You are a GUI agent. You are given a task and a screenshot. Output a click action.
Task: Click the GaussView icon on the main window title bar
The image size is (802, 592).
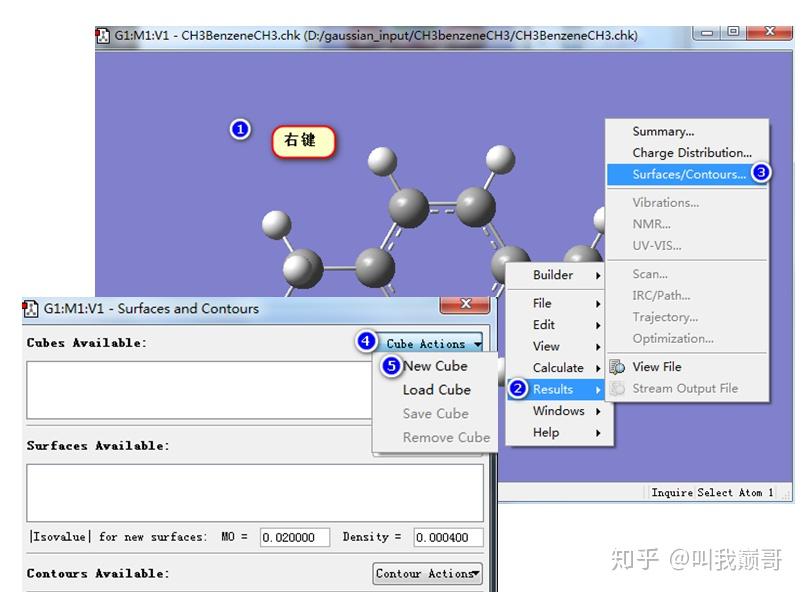[103, 35]
